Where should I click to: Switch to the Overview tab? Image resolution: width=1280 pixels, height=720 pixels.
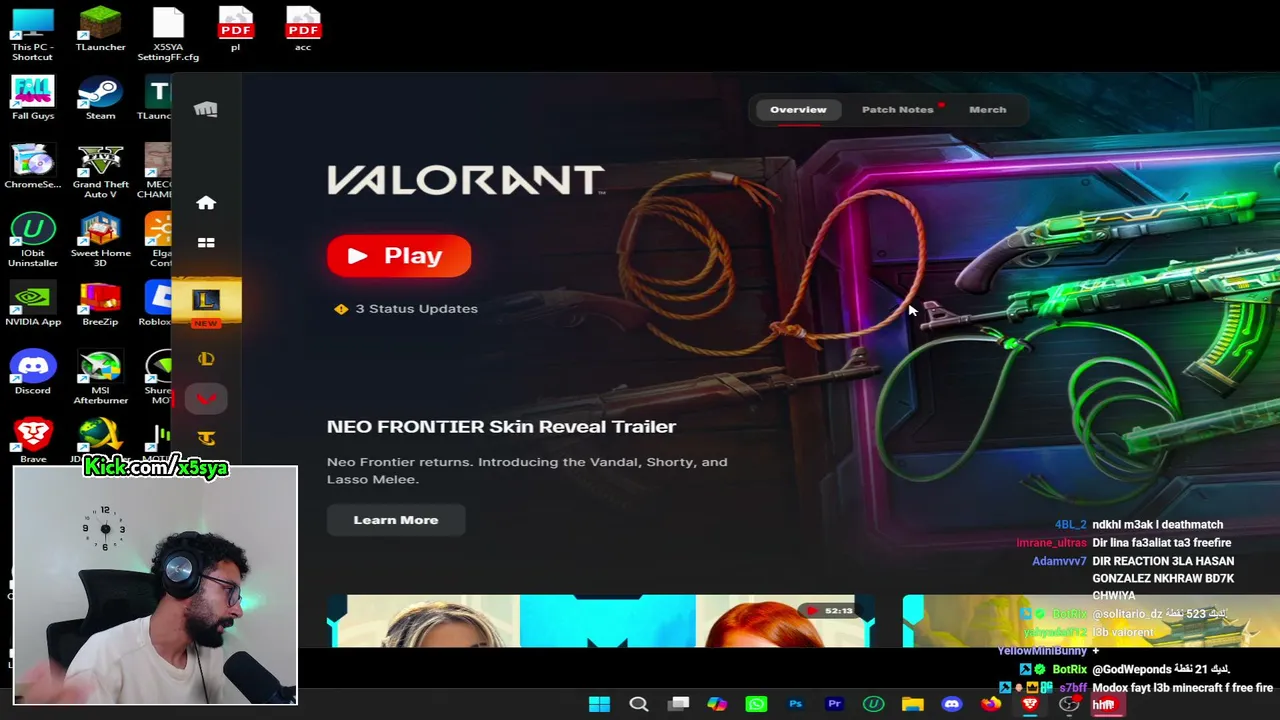(x=798, y=109)
